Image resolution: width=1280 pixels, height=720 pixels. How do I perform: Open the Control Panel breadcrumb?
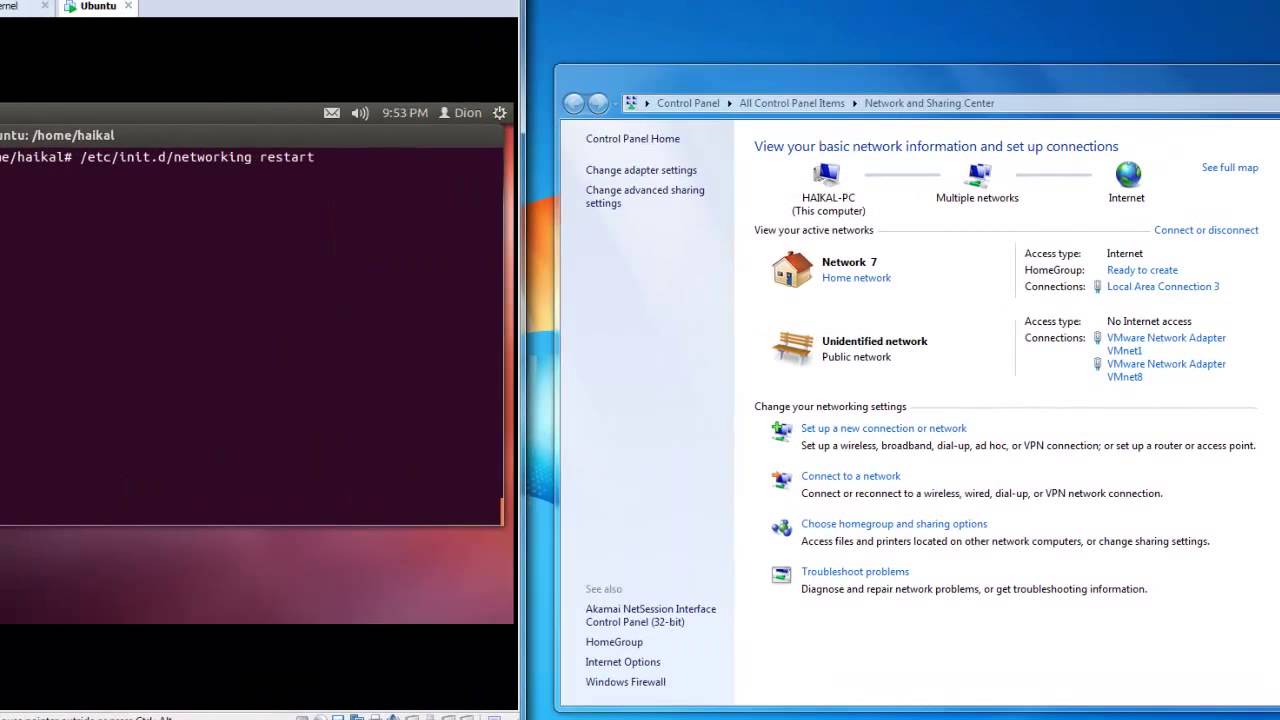688,103
